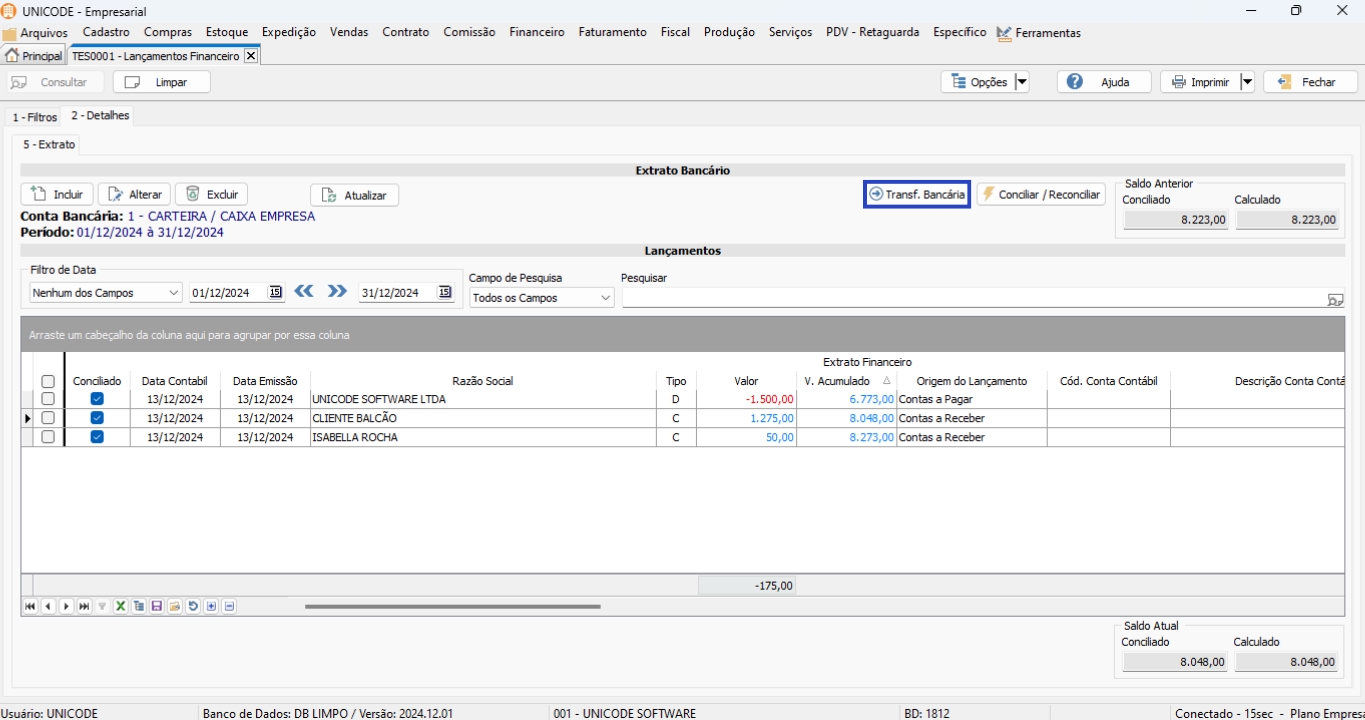Screen dimensions: 1365x720
Task: Select row checkbox for ISABELLA ROCHA
Action: (48, 437)
